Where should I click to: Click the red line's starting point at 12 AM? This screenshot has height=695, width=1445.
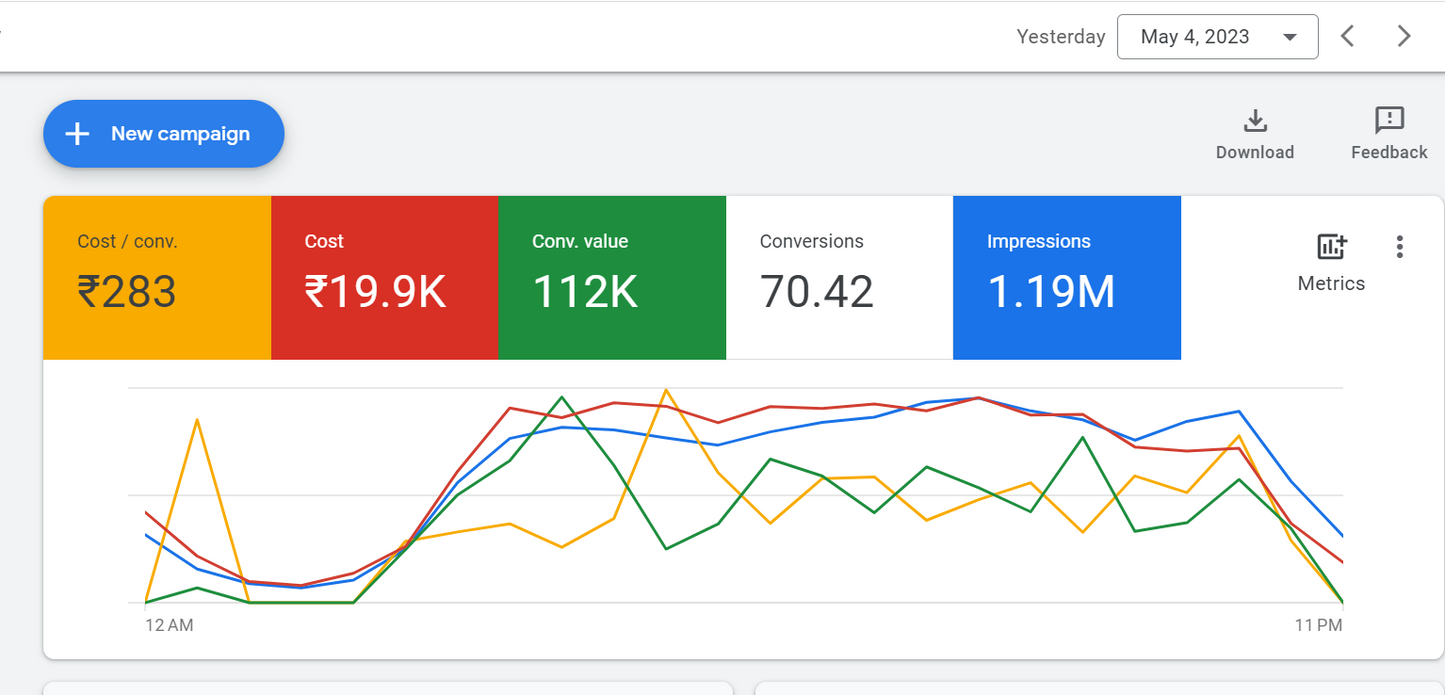tap(147, 513)
